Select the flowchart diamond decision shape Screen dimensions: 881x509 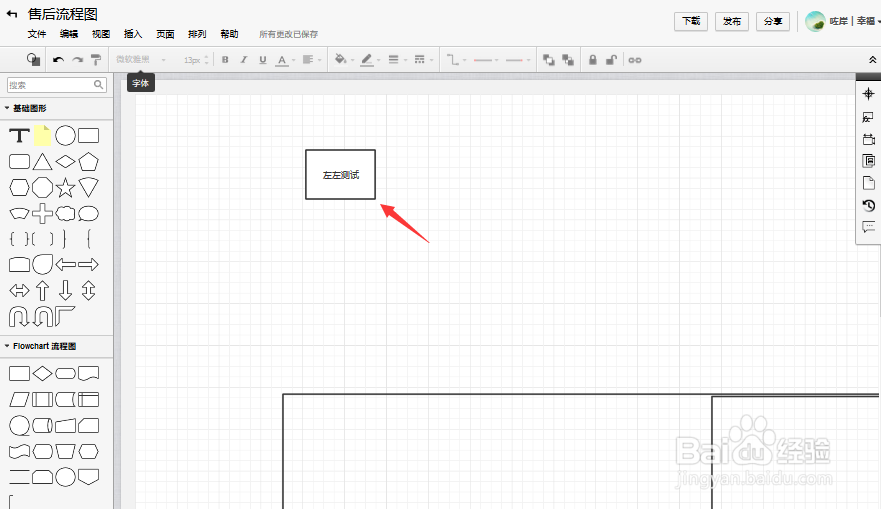pos(42,374)
